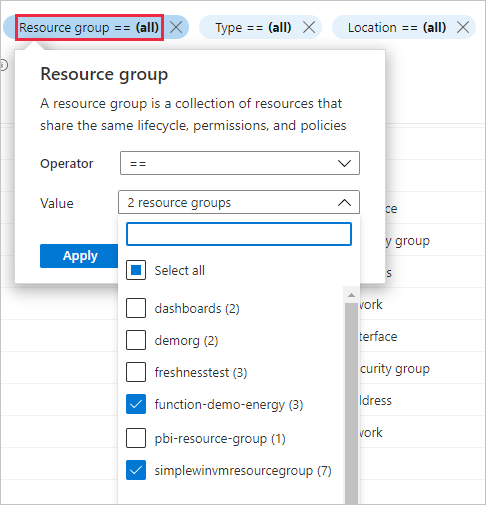Collapse the Value '2 resource groups' dropdown
Screen dimensions: 486x505
coord(239,202)
